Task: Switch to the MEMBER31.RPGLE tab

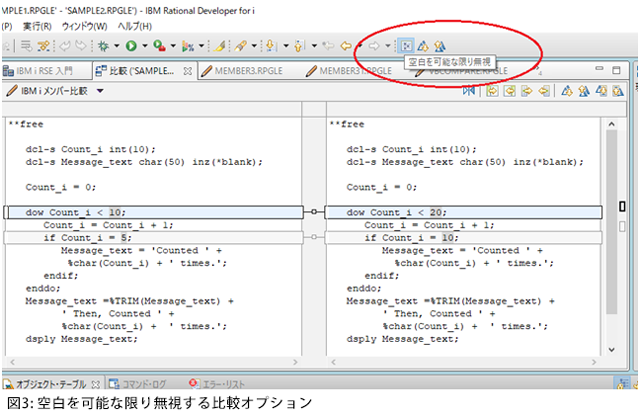Action: pos(349,71)
